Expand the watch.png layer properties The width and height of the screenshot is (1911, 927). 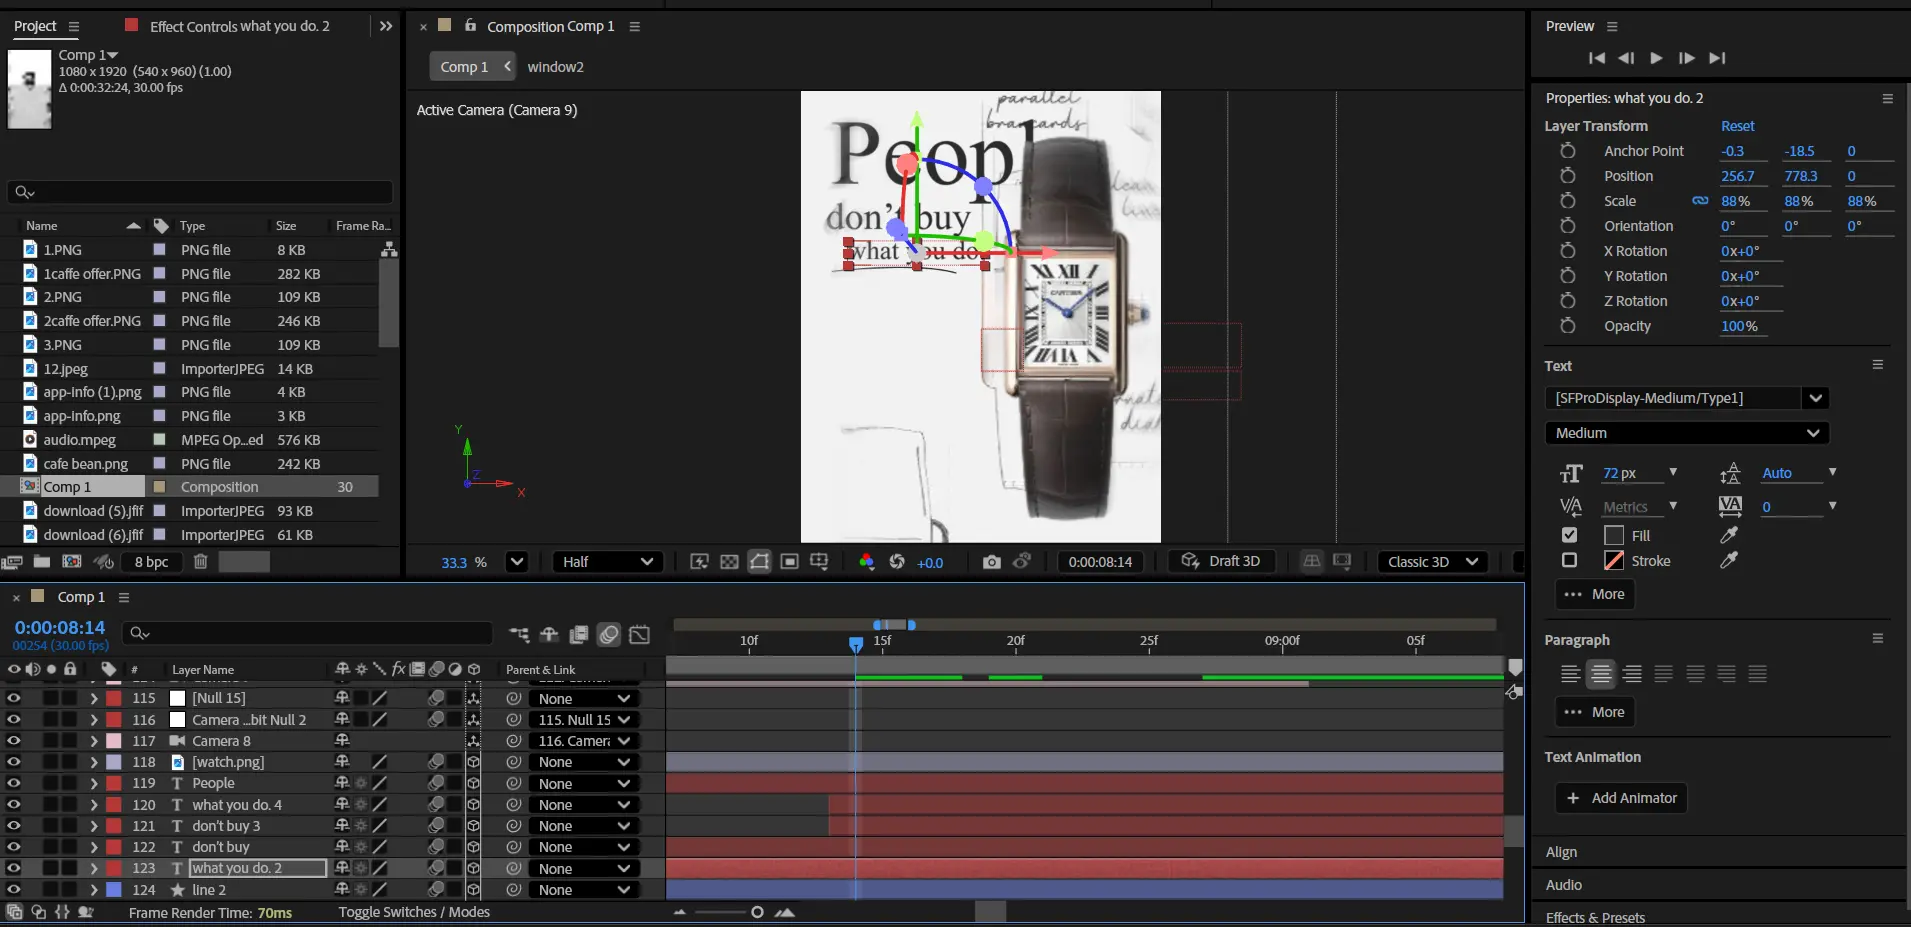coord(93,762)
